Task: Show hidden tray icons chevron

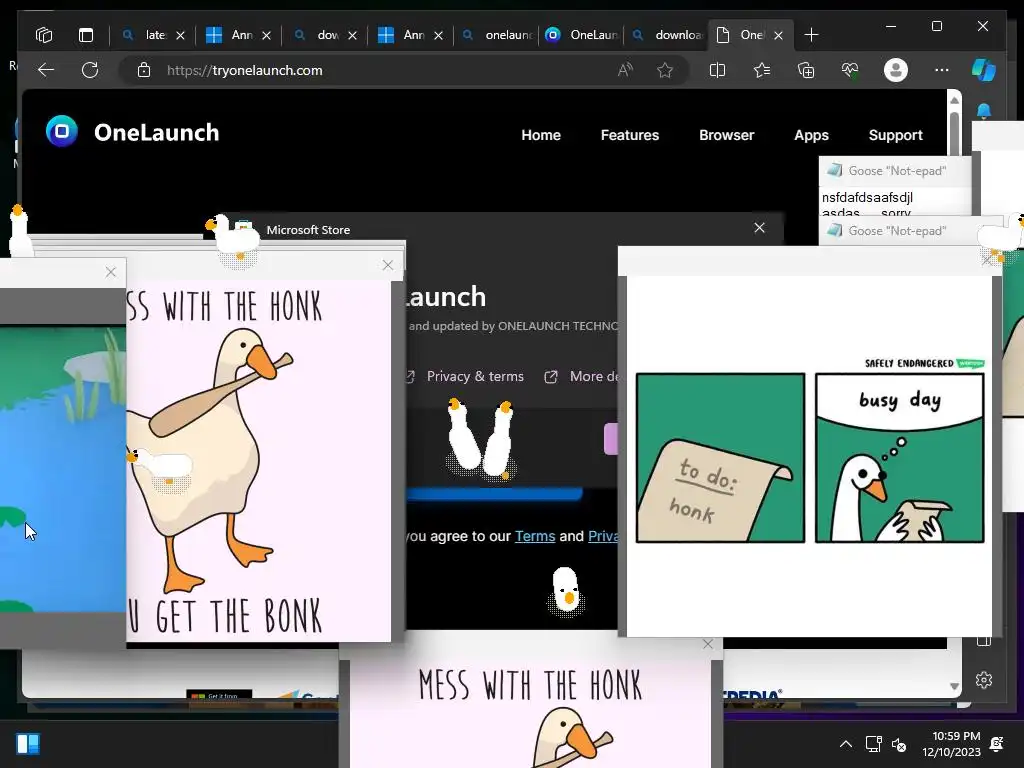Action: pyautogui.click(x=846, y=744)
